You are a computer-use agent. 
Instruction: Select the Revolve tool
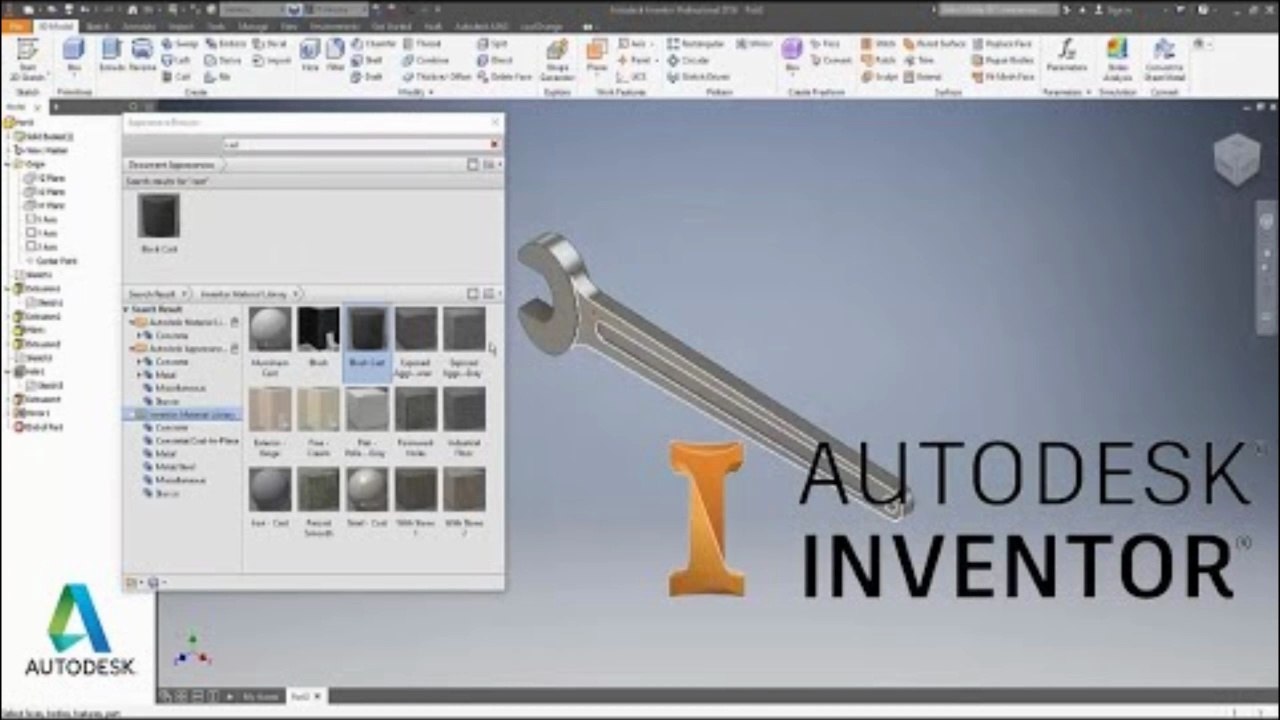coord(142,56)
